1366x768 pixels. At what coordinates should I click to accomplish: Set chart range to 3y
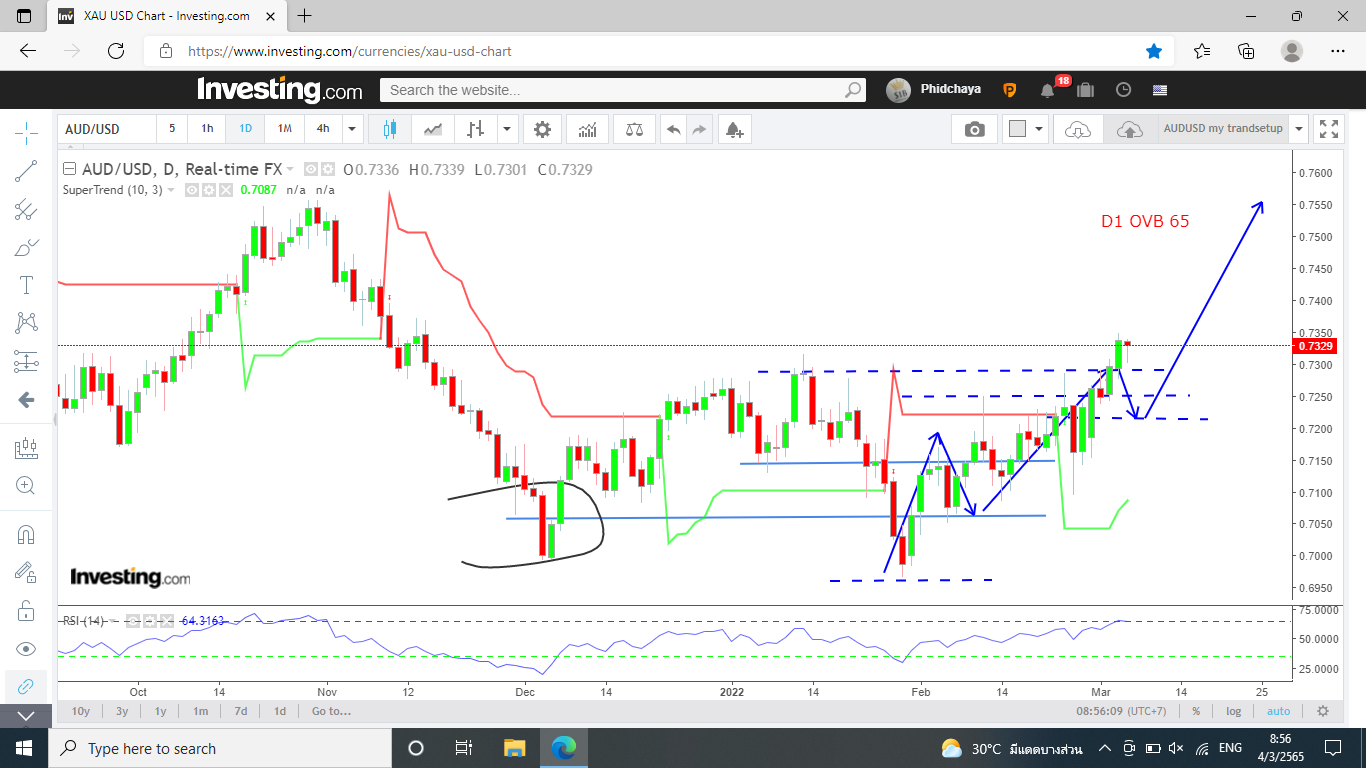coord(122,711)
